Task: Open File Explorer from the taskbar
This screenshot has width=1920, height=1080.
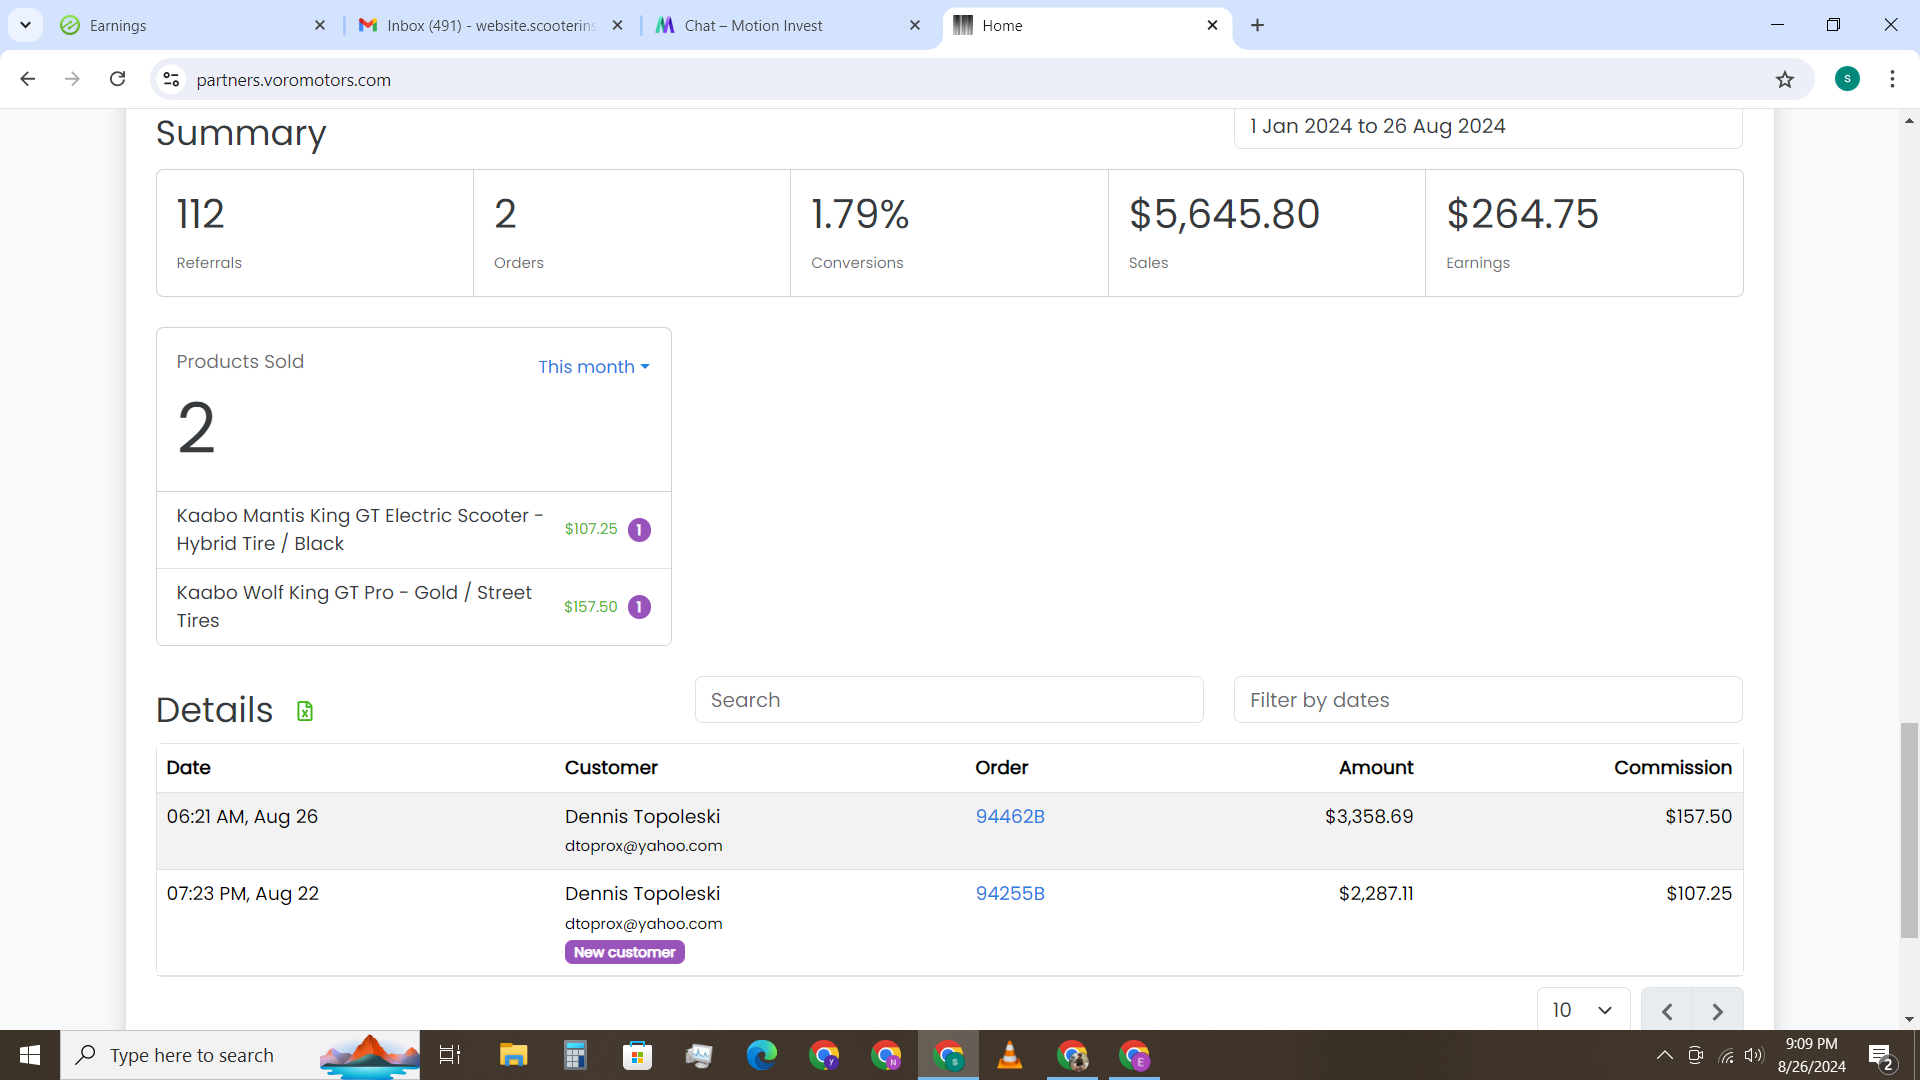Action: pos(513,1055)
